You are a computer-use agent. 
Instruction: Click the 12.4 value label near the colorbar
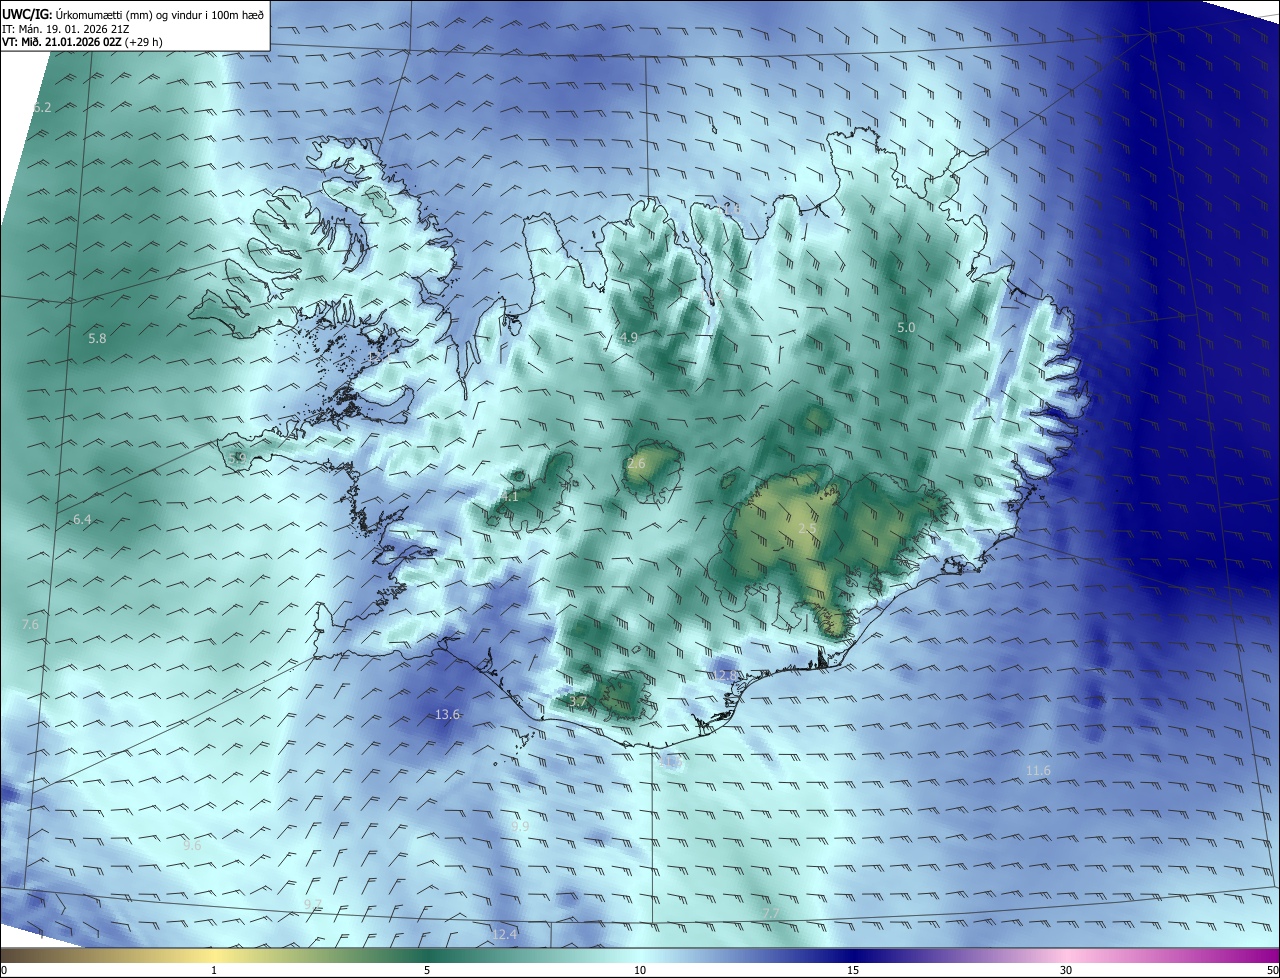point(505,934)
